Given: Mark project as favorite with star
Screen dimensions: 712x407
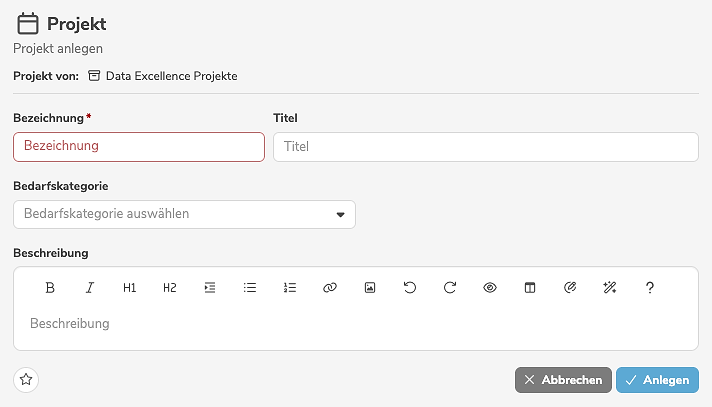Looking at the screenshot, I should (x=27, y=380).
